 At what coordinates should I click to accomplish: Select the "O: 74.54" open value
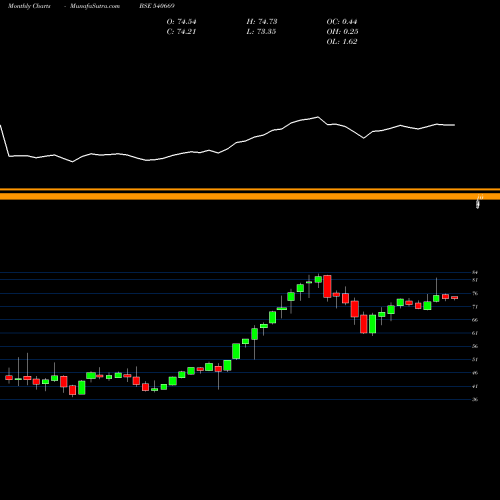click(x=181, y=22)
